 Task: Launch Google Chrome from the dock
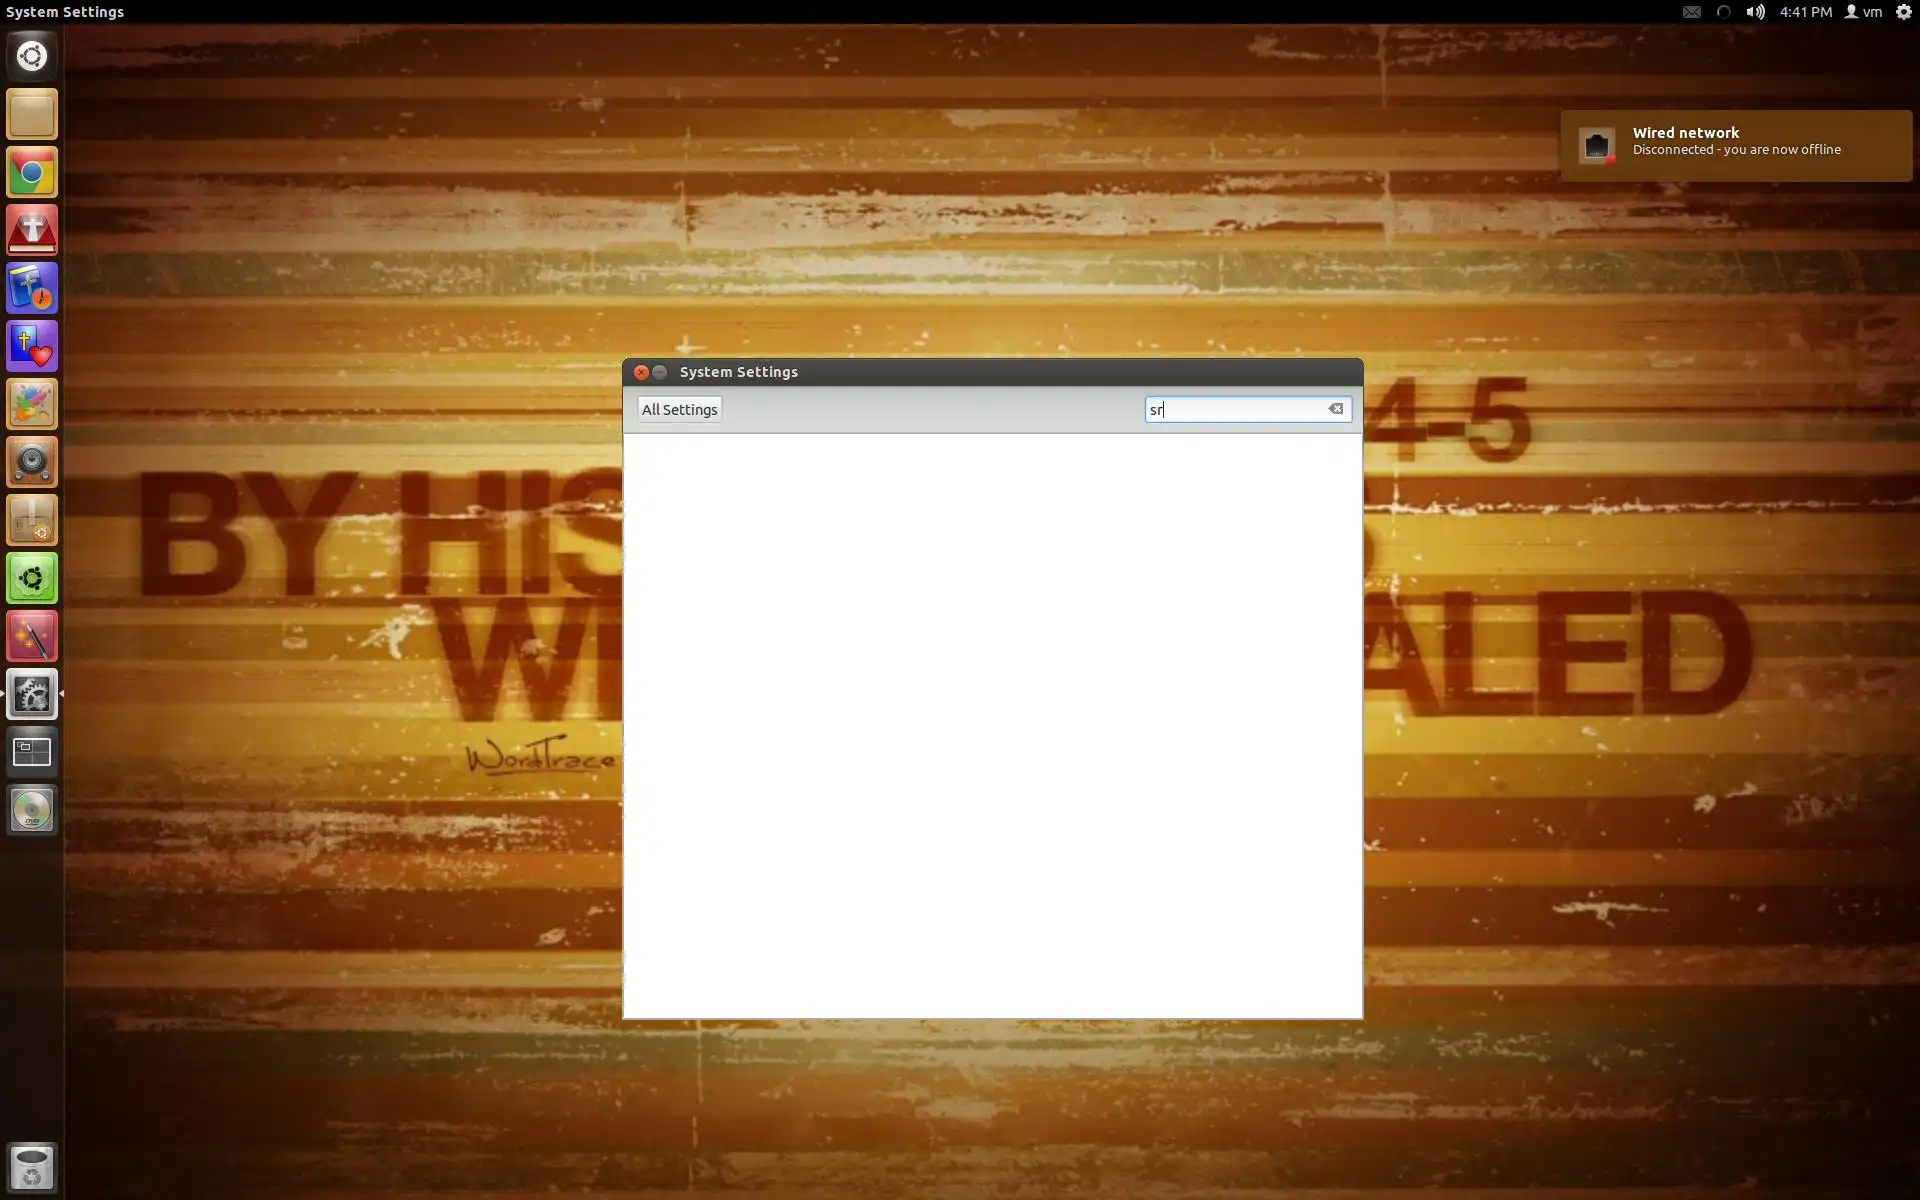[32, 173]
